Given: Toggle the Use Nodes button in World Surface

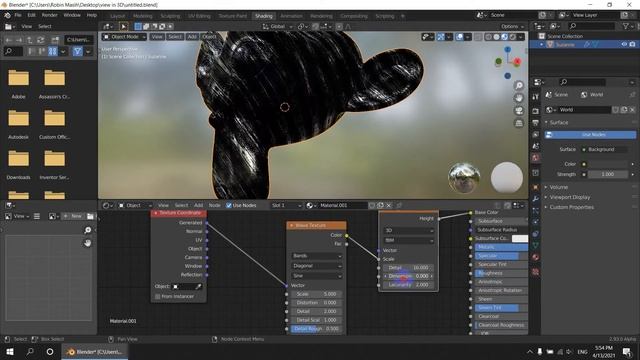Looking at the screenshot, I should click(590, 135).
